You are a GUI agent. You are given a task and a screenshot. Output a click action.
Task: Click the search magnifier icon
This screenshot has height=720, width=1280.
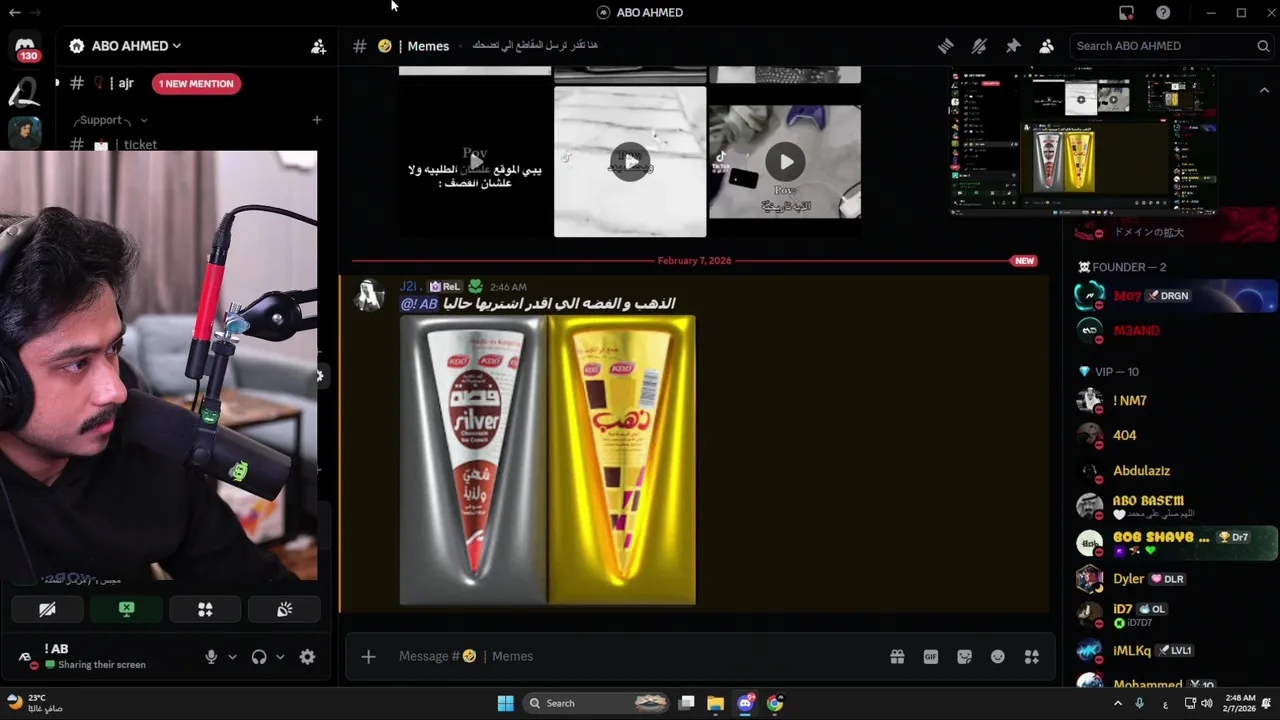coord(1263,46)
